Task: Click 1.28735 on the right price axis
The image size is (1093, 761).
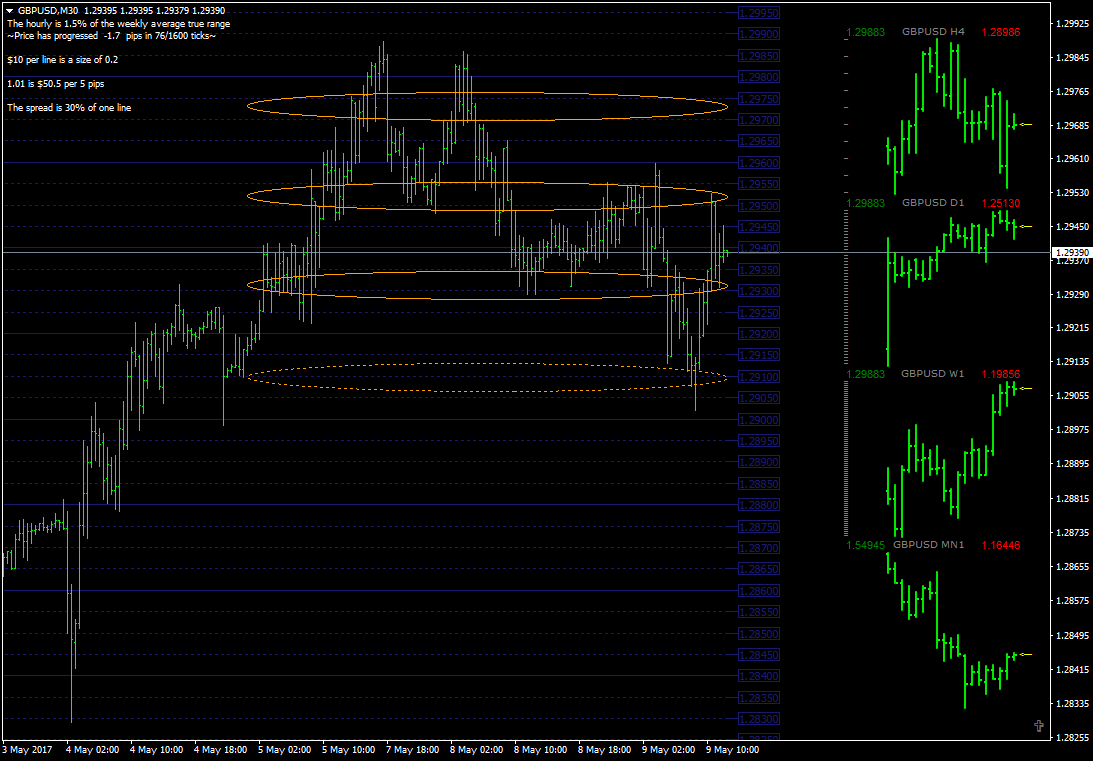Action: click(1072, 532)
